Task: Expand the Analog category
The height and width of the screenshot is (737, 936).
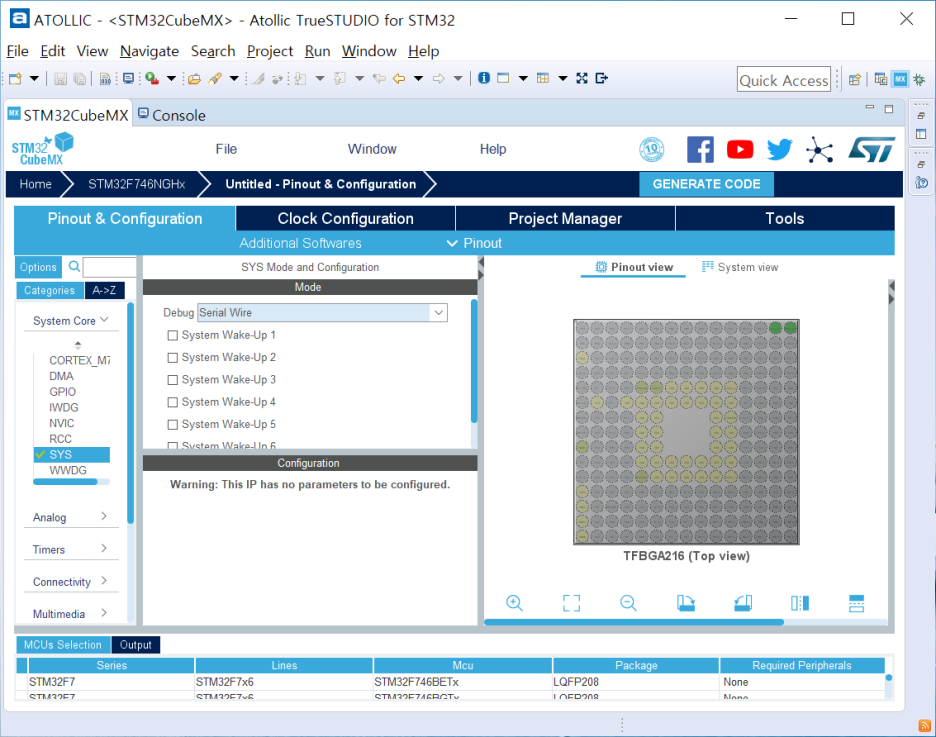Action: click(x=104, y=516)
